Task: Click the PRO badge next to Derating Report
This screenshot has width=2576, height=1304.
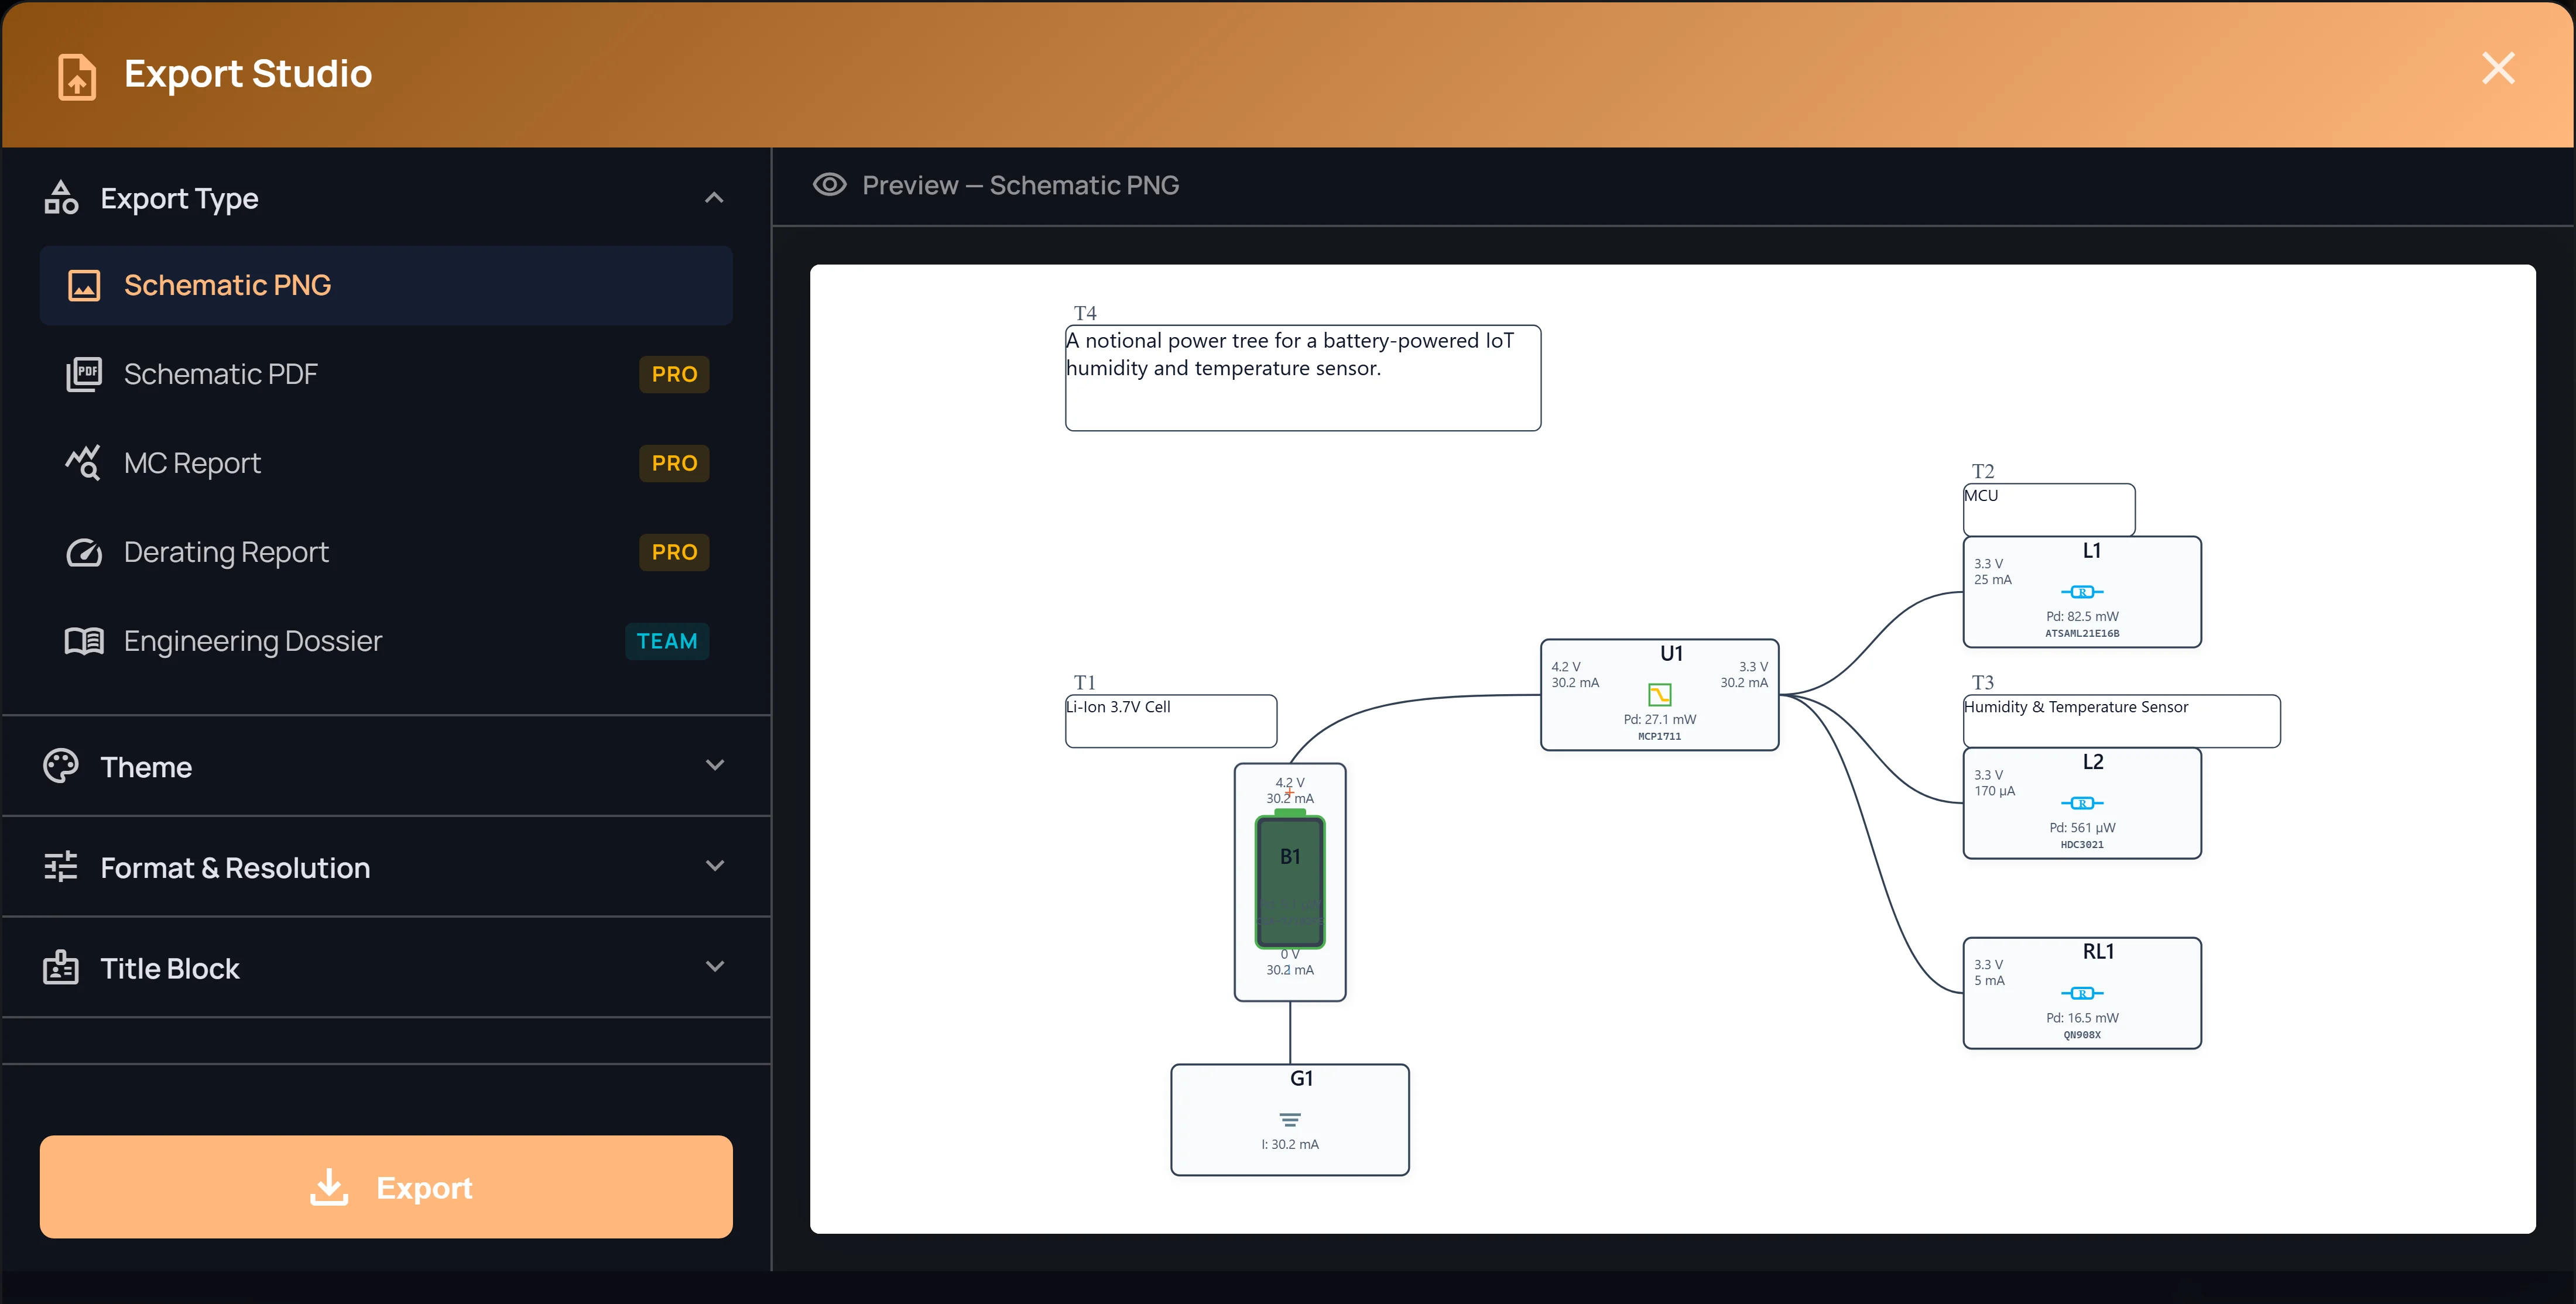Action: (x=674, y=552)
